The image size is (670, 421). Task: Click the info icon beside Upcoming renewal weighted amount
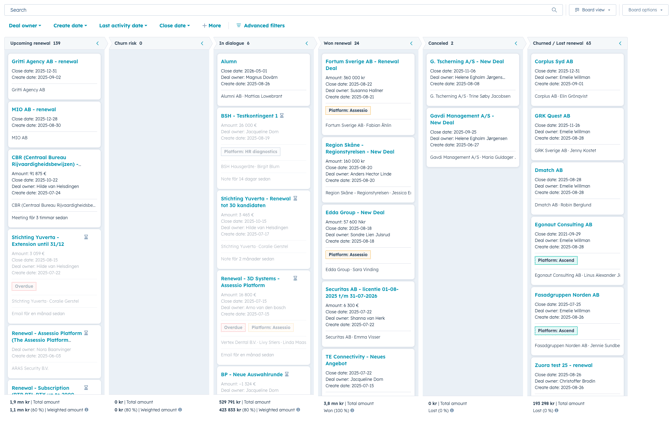tap(87, 410)
